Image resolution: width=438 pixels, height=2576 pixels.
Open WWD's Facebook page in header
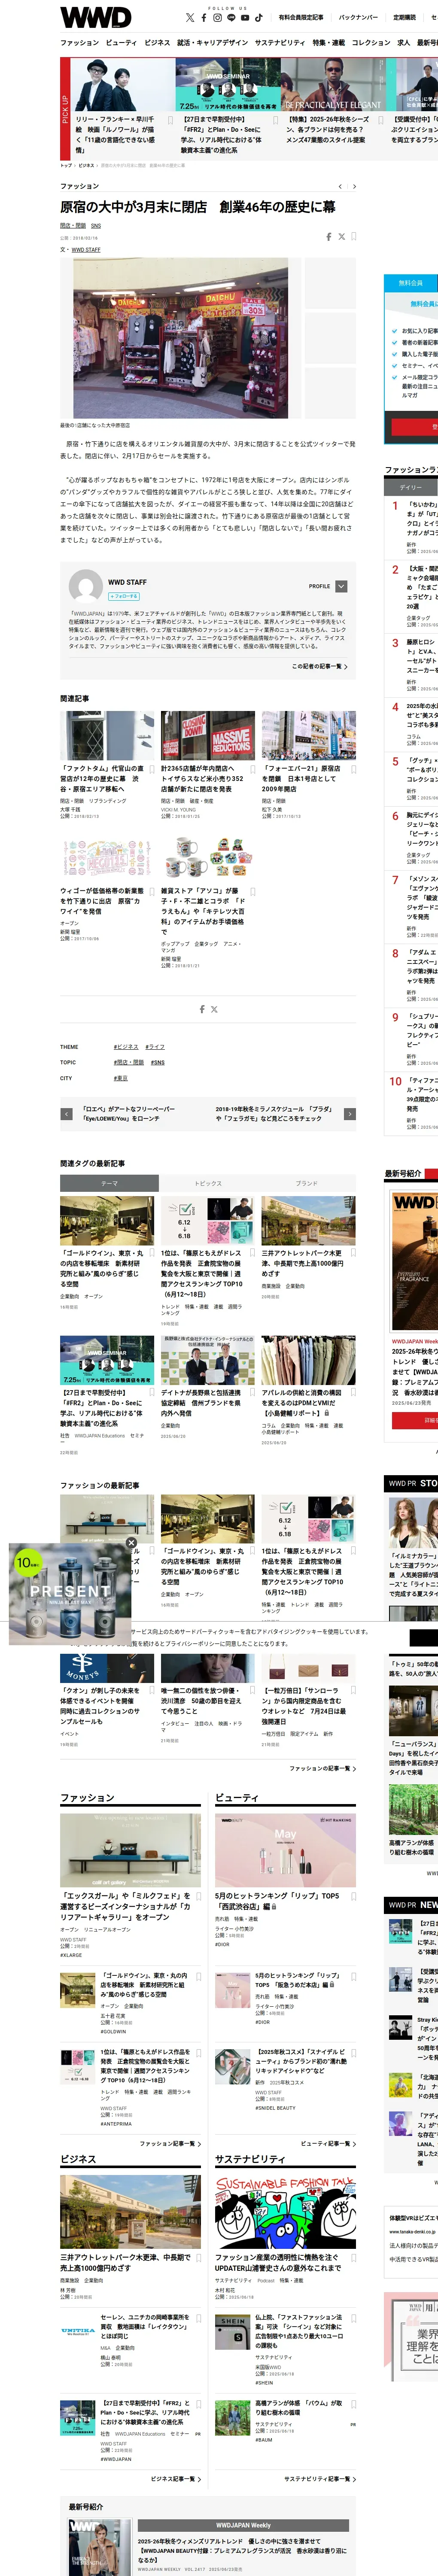point(204,18)
